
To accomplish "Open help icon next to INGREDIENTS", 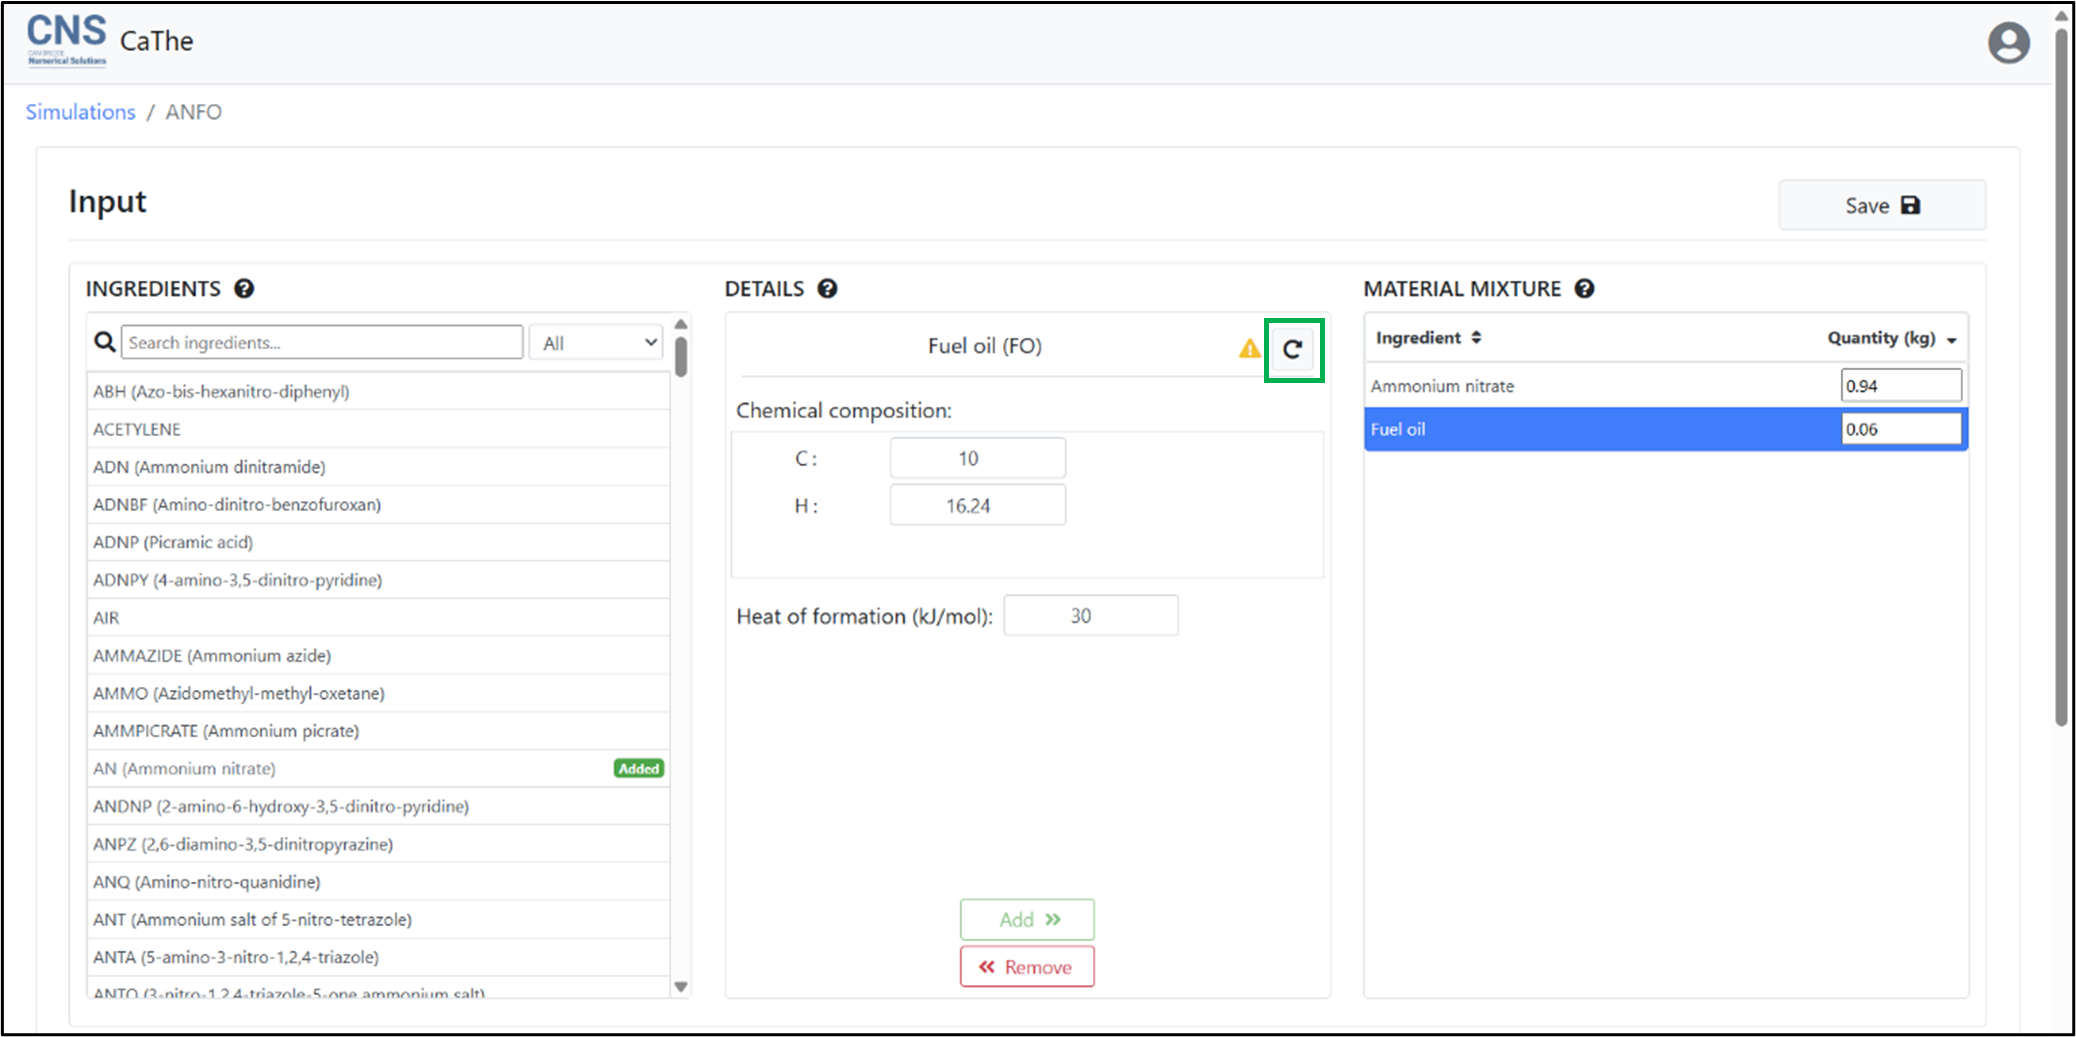I will (244, 289).
